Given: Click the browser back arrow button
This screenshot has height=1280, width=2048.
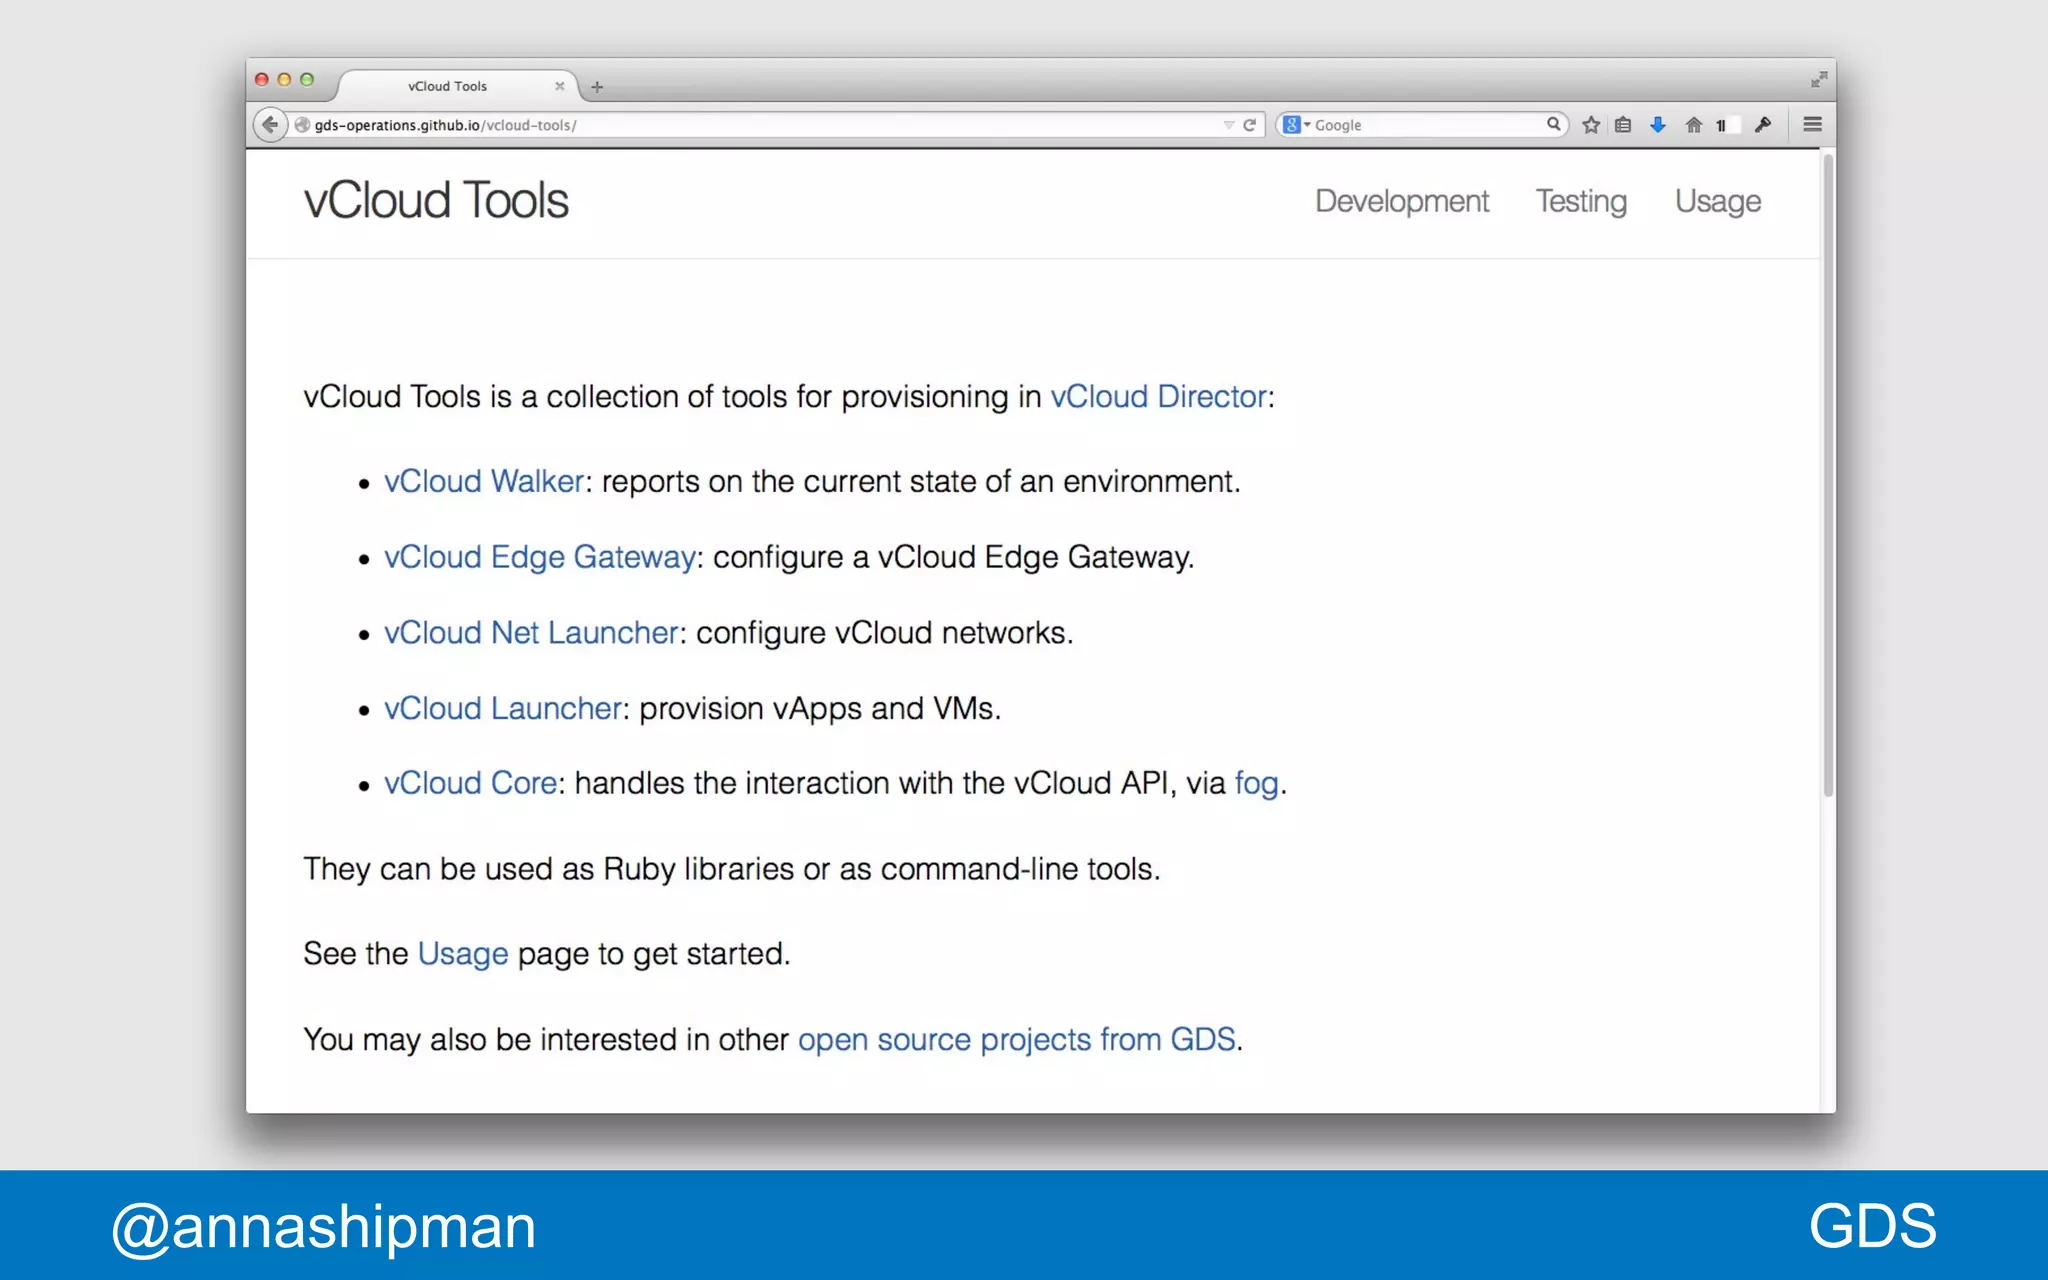Looking at the screenshot, I should click(x=269, y=125).
